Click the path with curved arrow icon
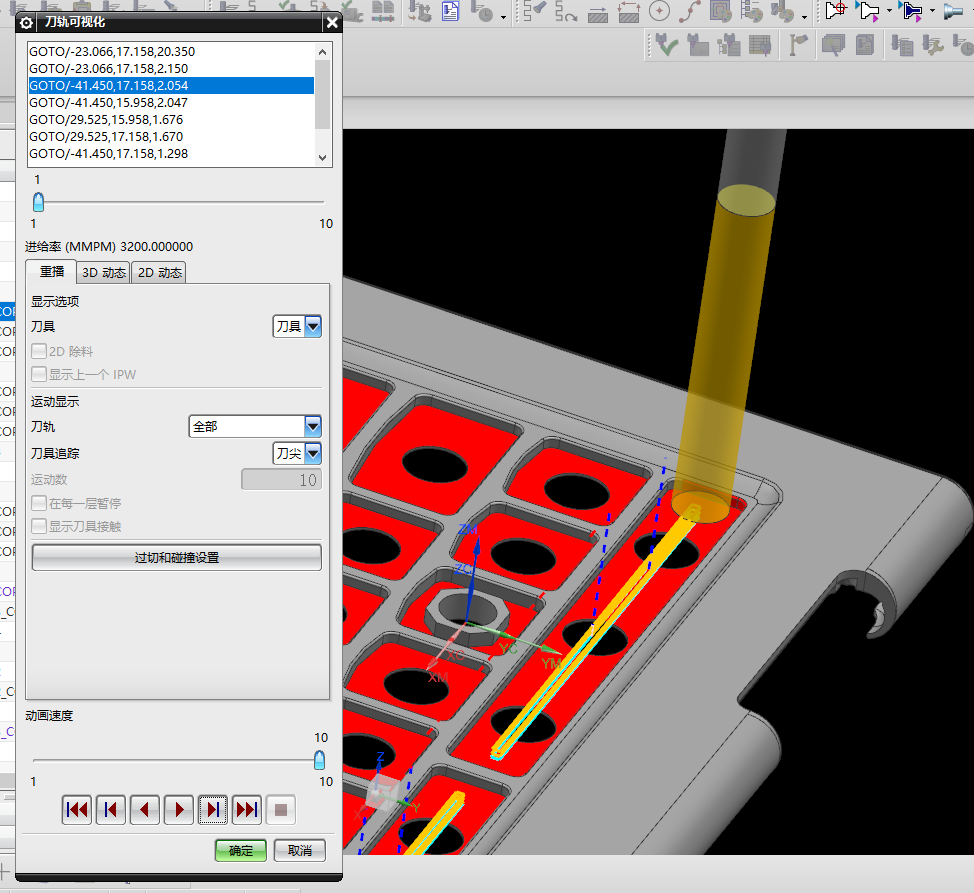This screenshot has height=893, width=974. [565, 11]
